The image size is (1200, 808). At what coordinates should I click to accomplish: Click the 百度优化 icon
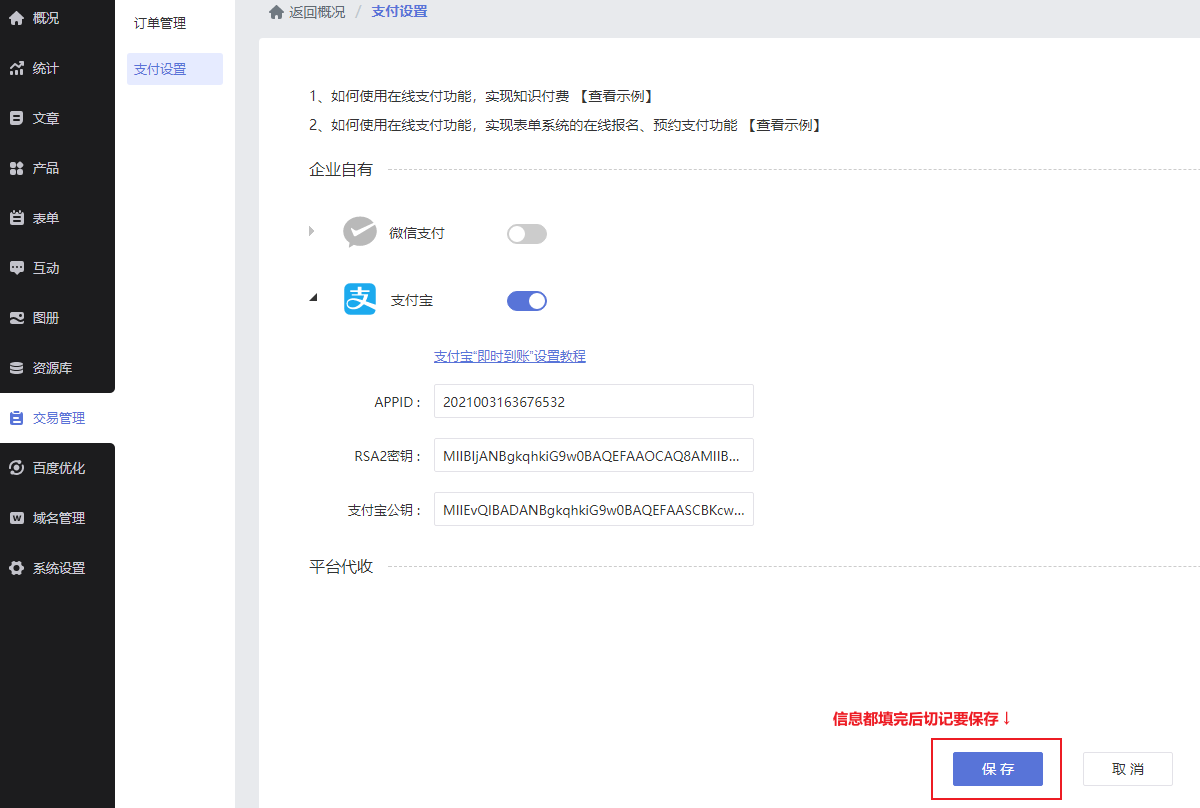point(16,468)
